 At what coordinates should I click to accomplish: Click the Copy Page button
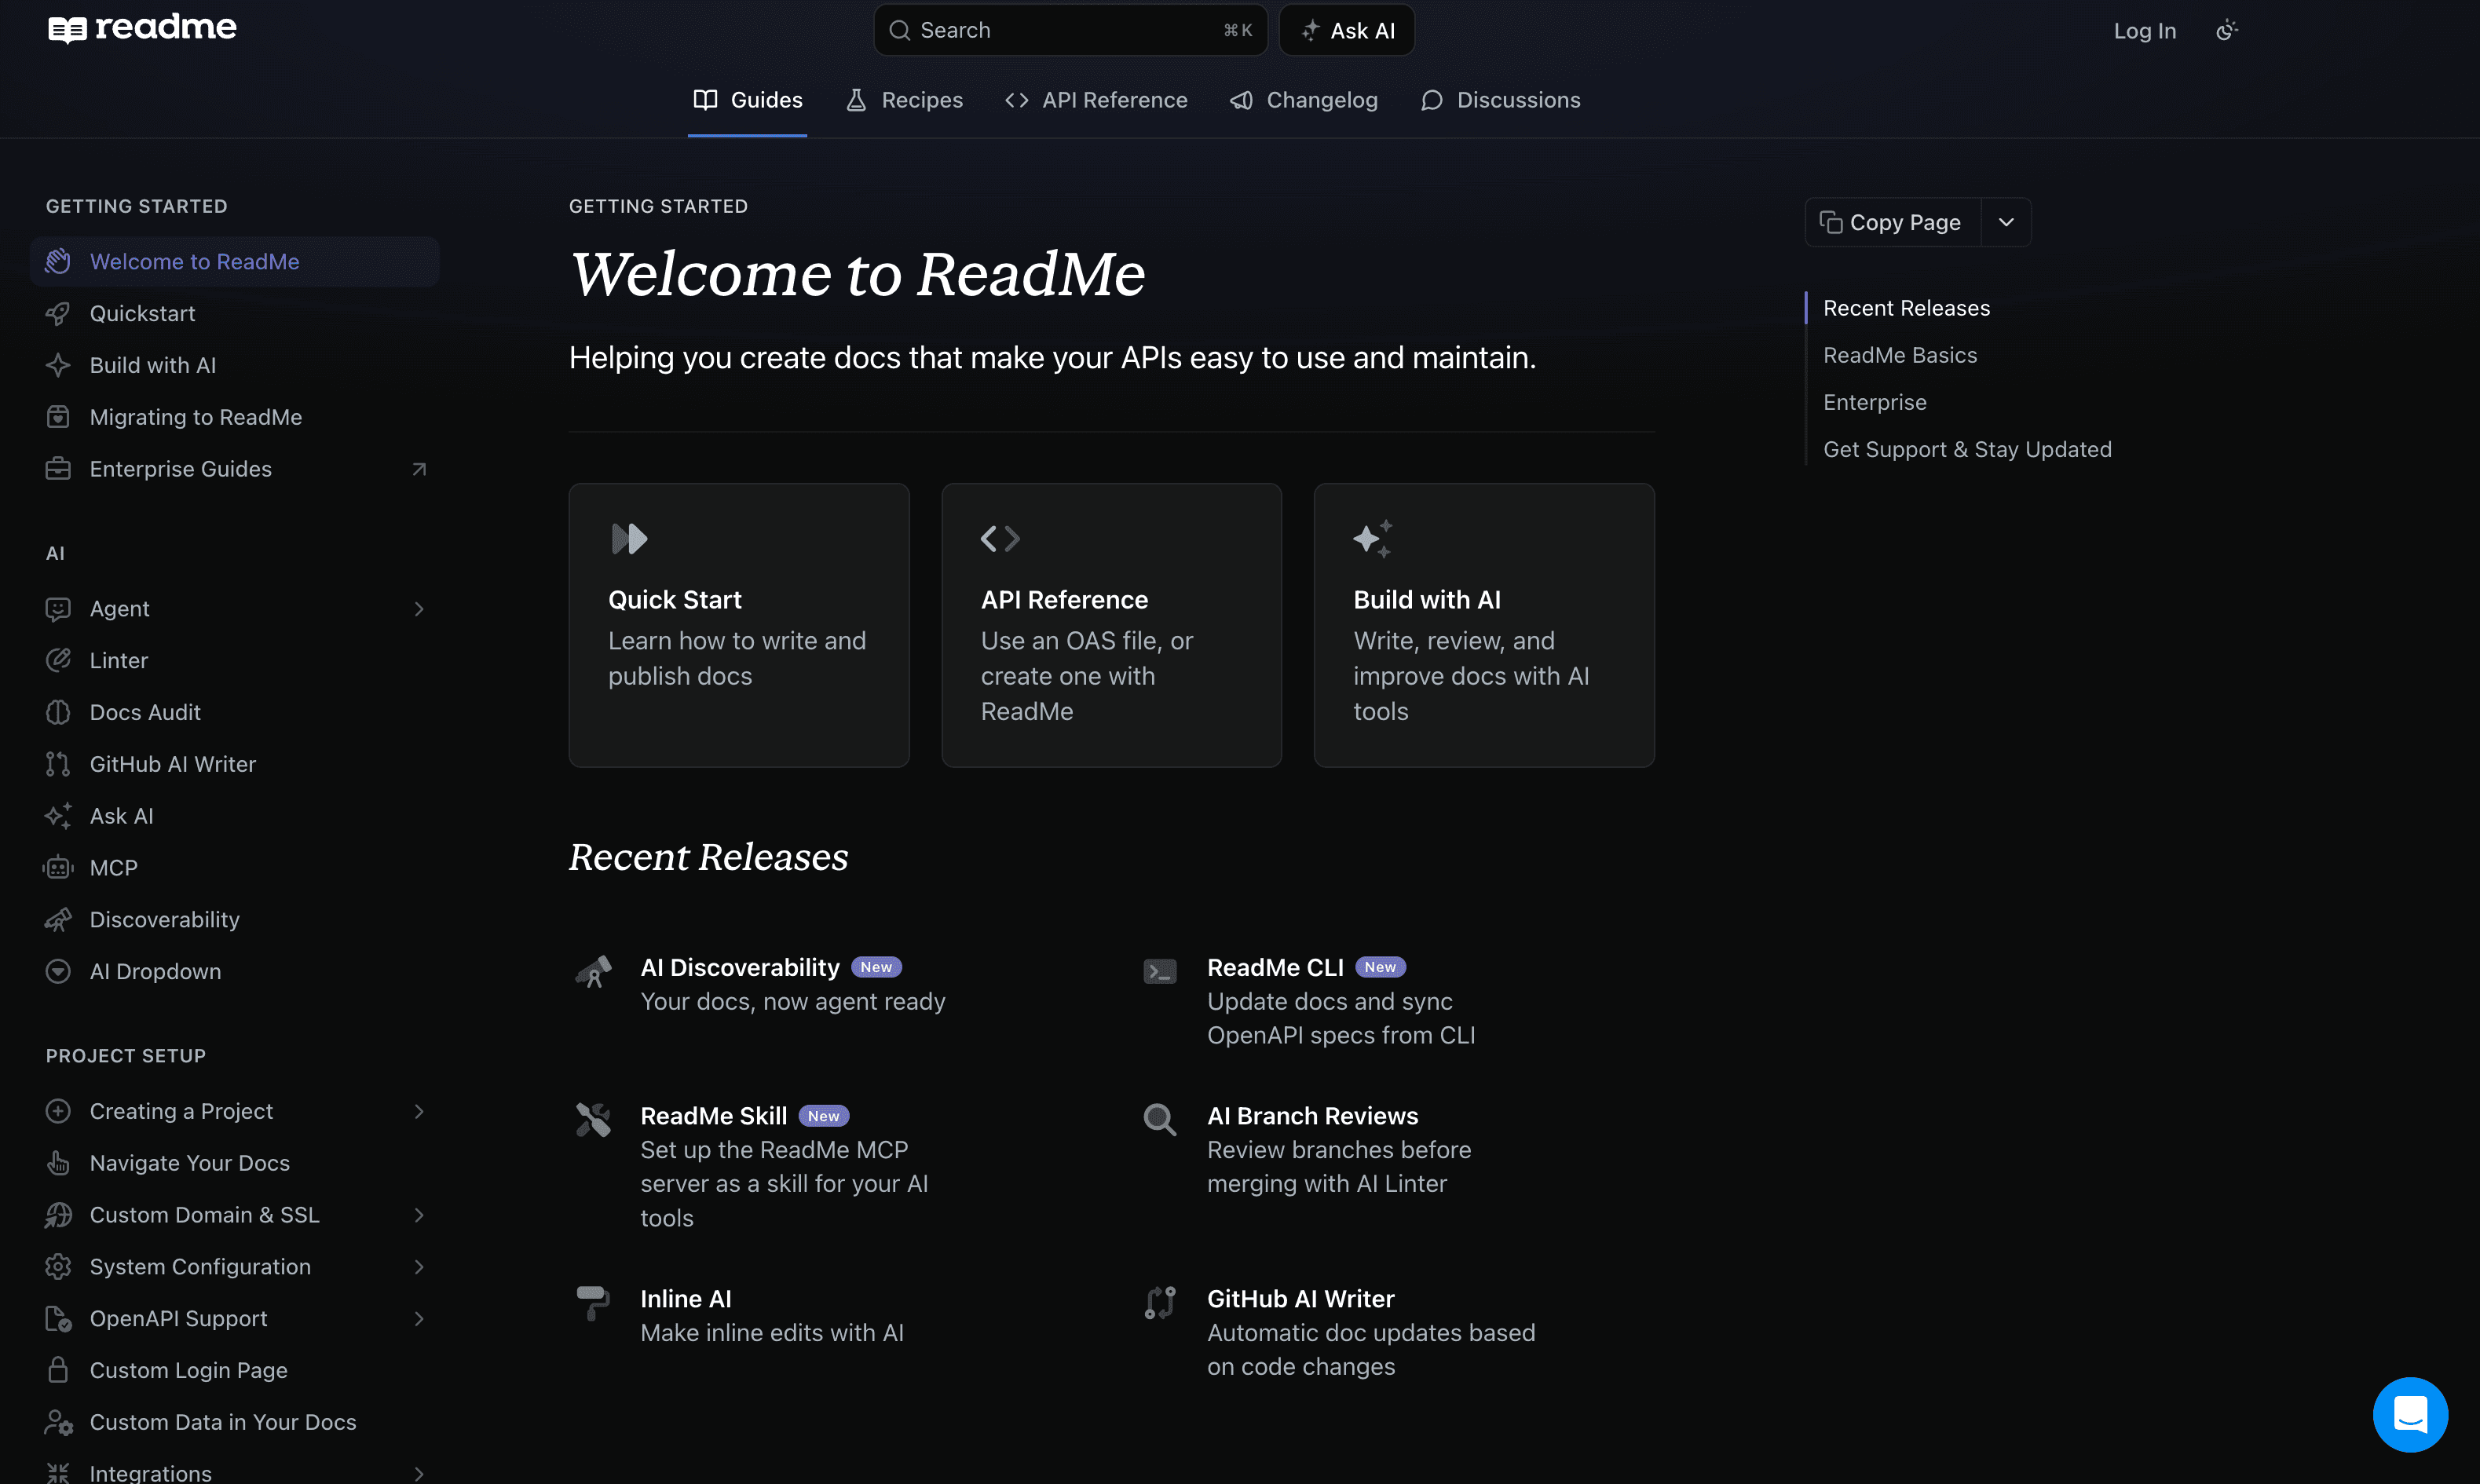click(x=1893, y=222)
